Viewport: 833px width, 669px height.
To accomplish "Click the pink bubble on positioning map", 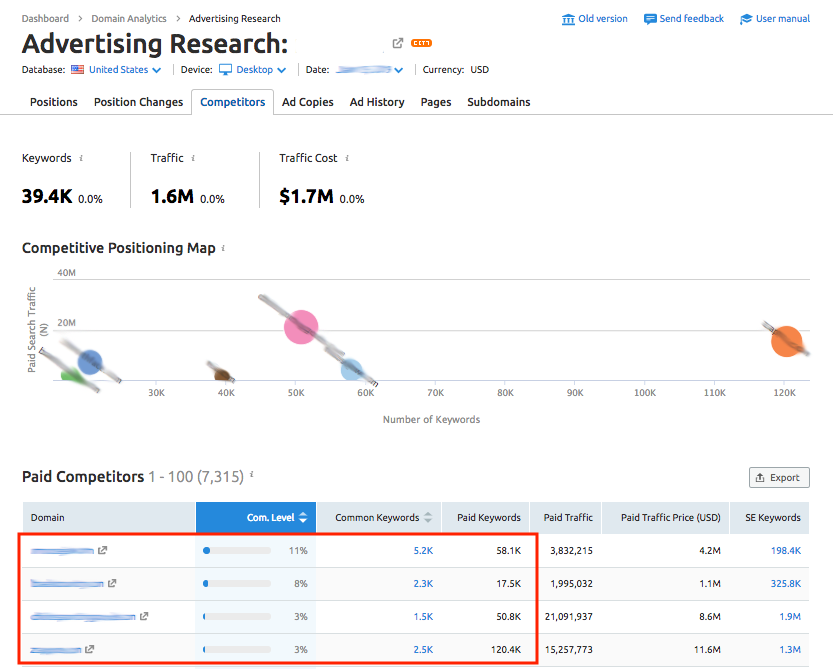I will point(300,326).
